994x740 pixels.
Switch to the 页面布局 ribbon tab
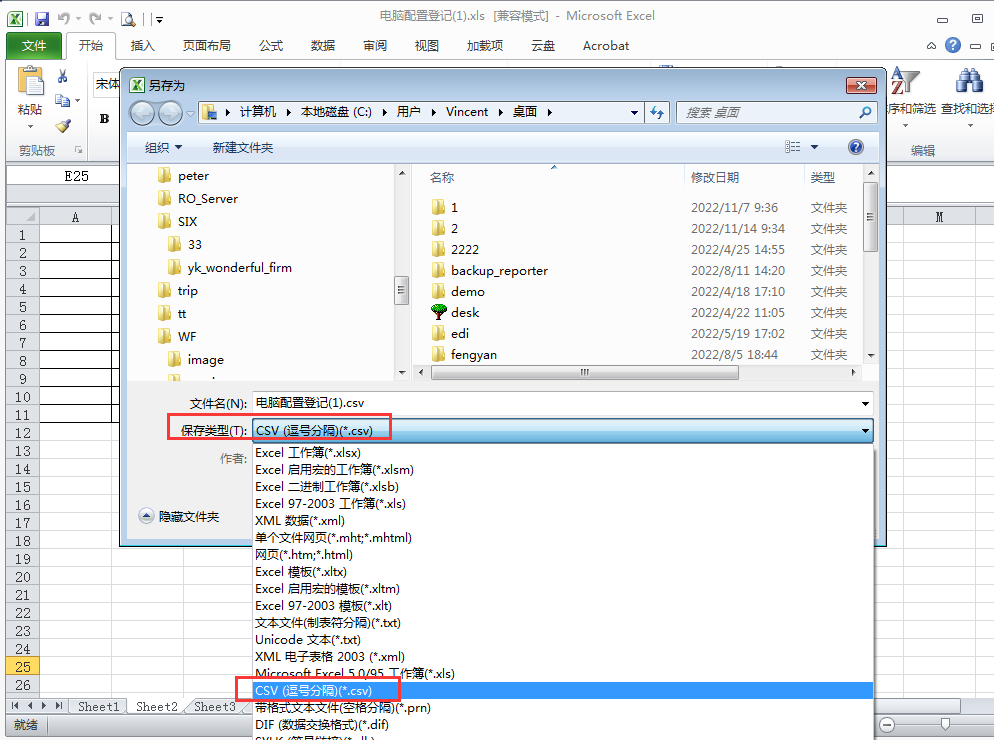[207, 46]
